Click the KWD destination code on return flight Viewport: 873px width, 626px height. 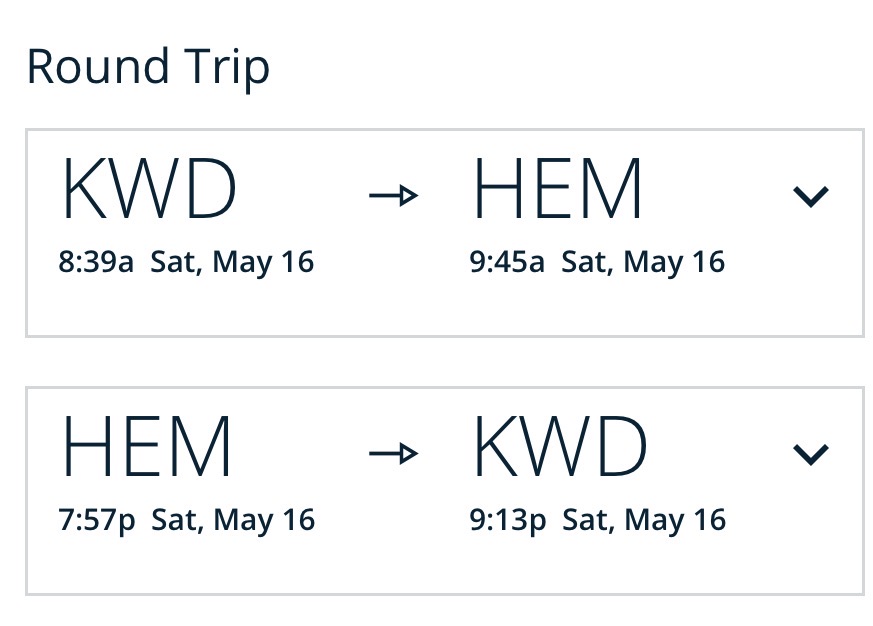(560, 448)
